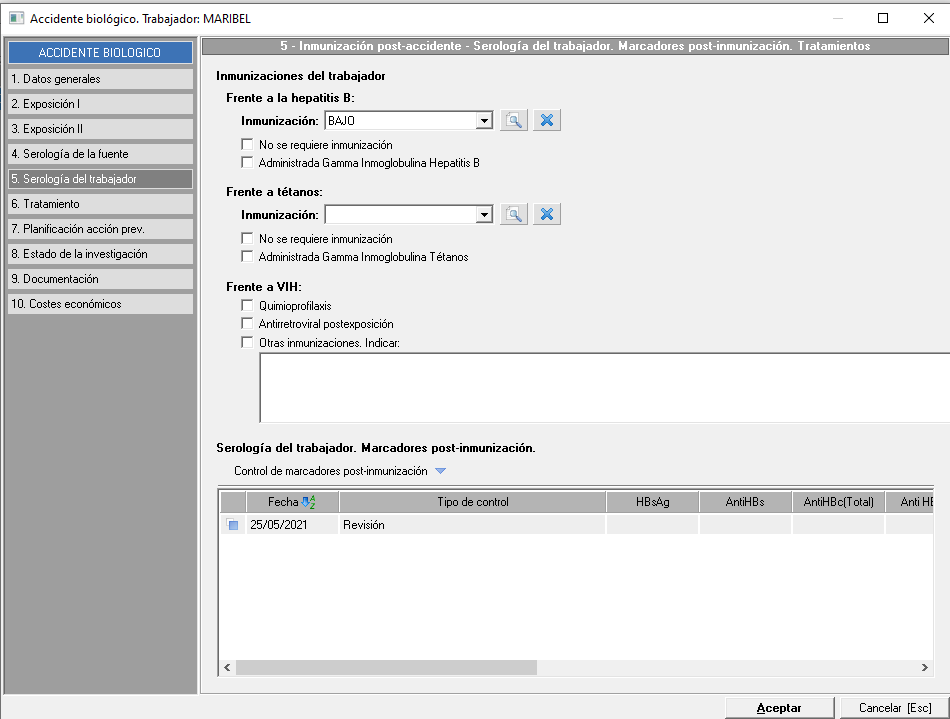
Task: Check the Quimioprofilaxis option
Action: click(248, 305)
